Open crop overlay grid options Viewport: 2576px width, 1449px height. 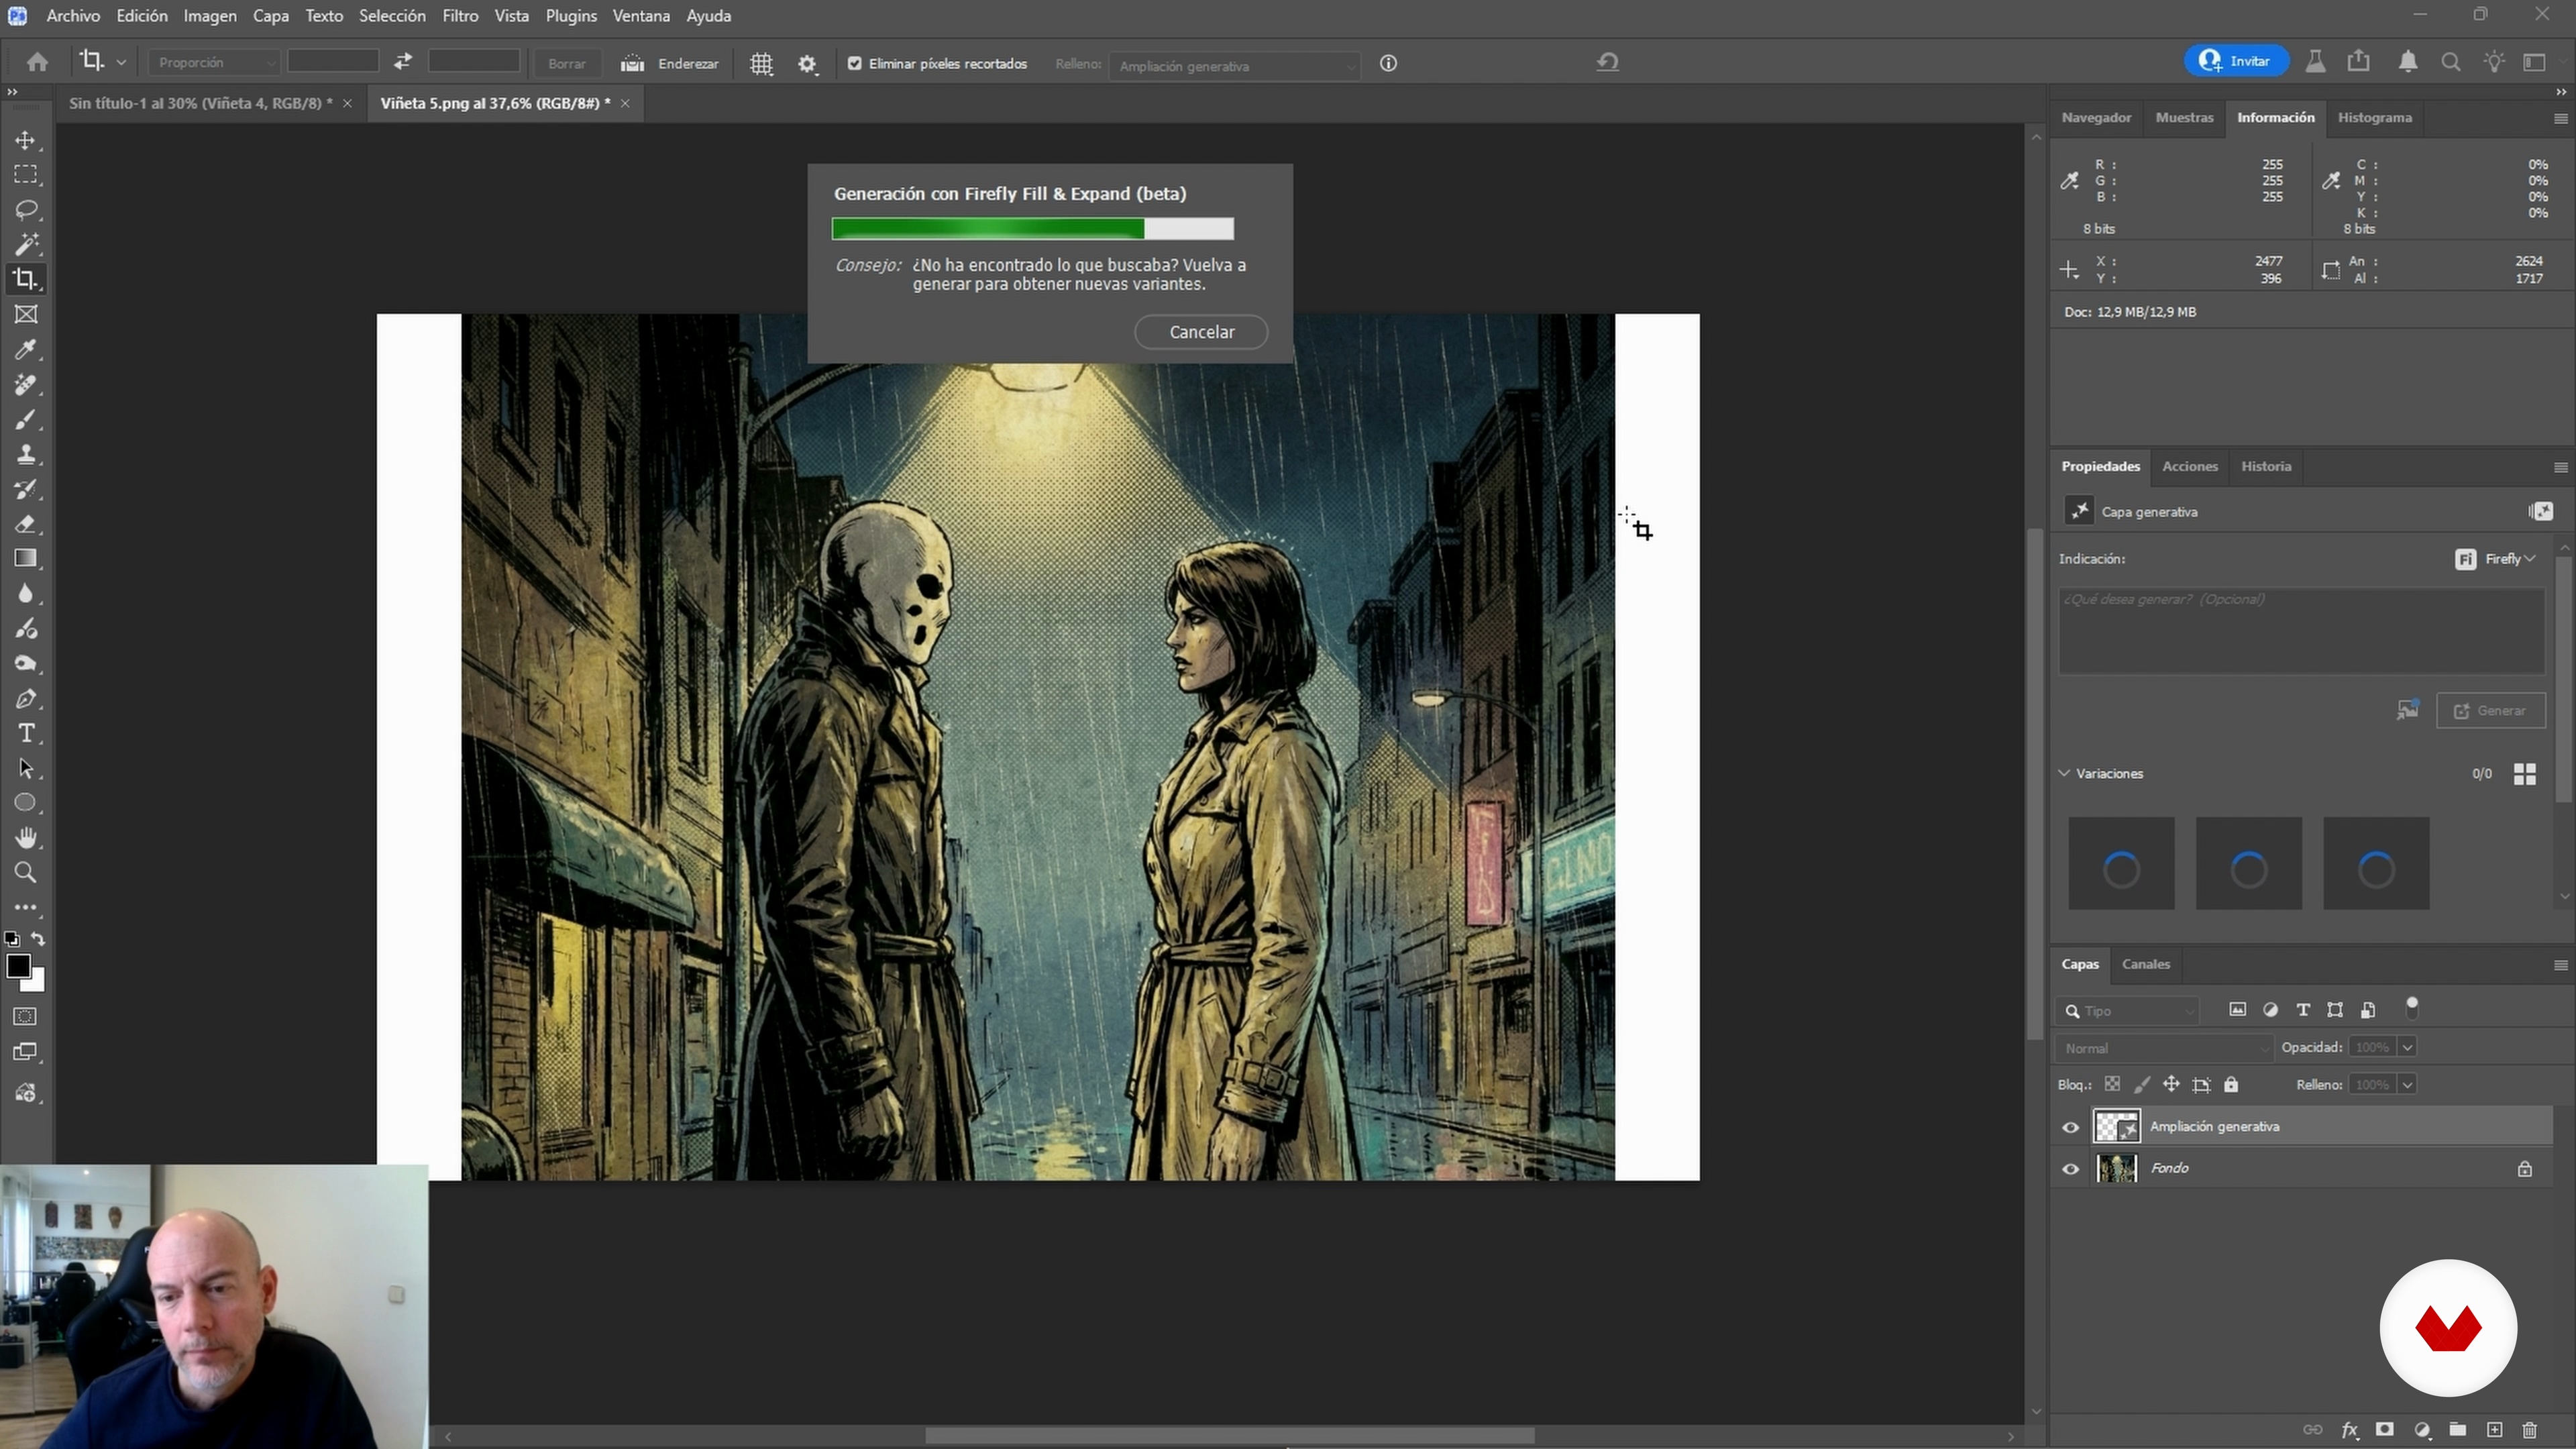(x=761, y=64)
